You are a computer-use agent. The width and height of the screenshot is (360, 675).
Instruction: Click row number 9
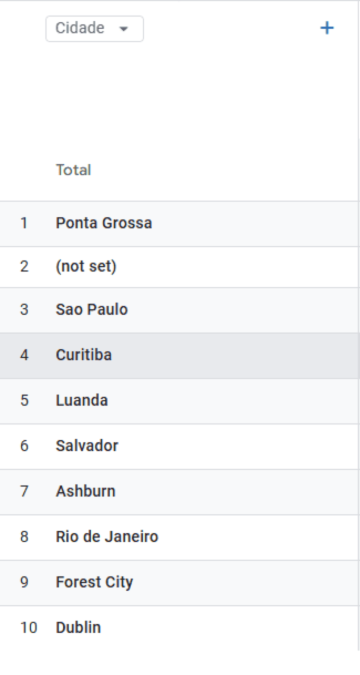24,582
